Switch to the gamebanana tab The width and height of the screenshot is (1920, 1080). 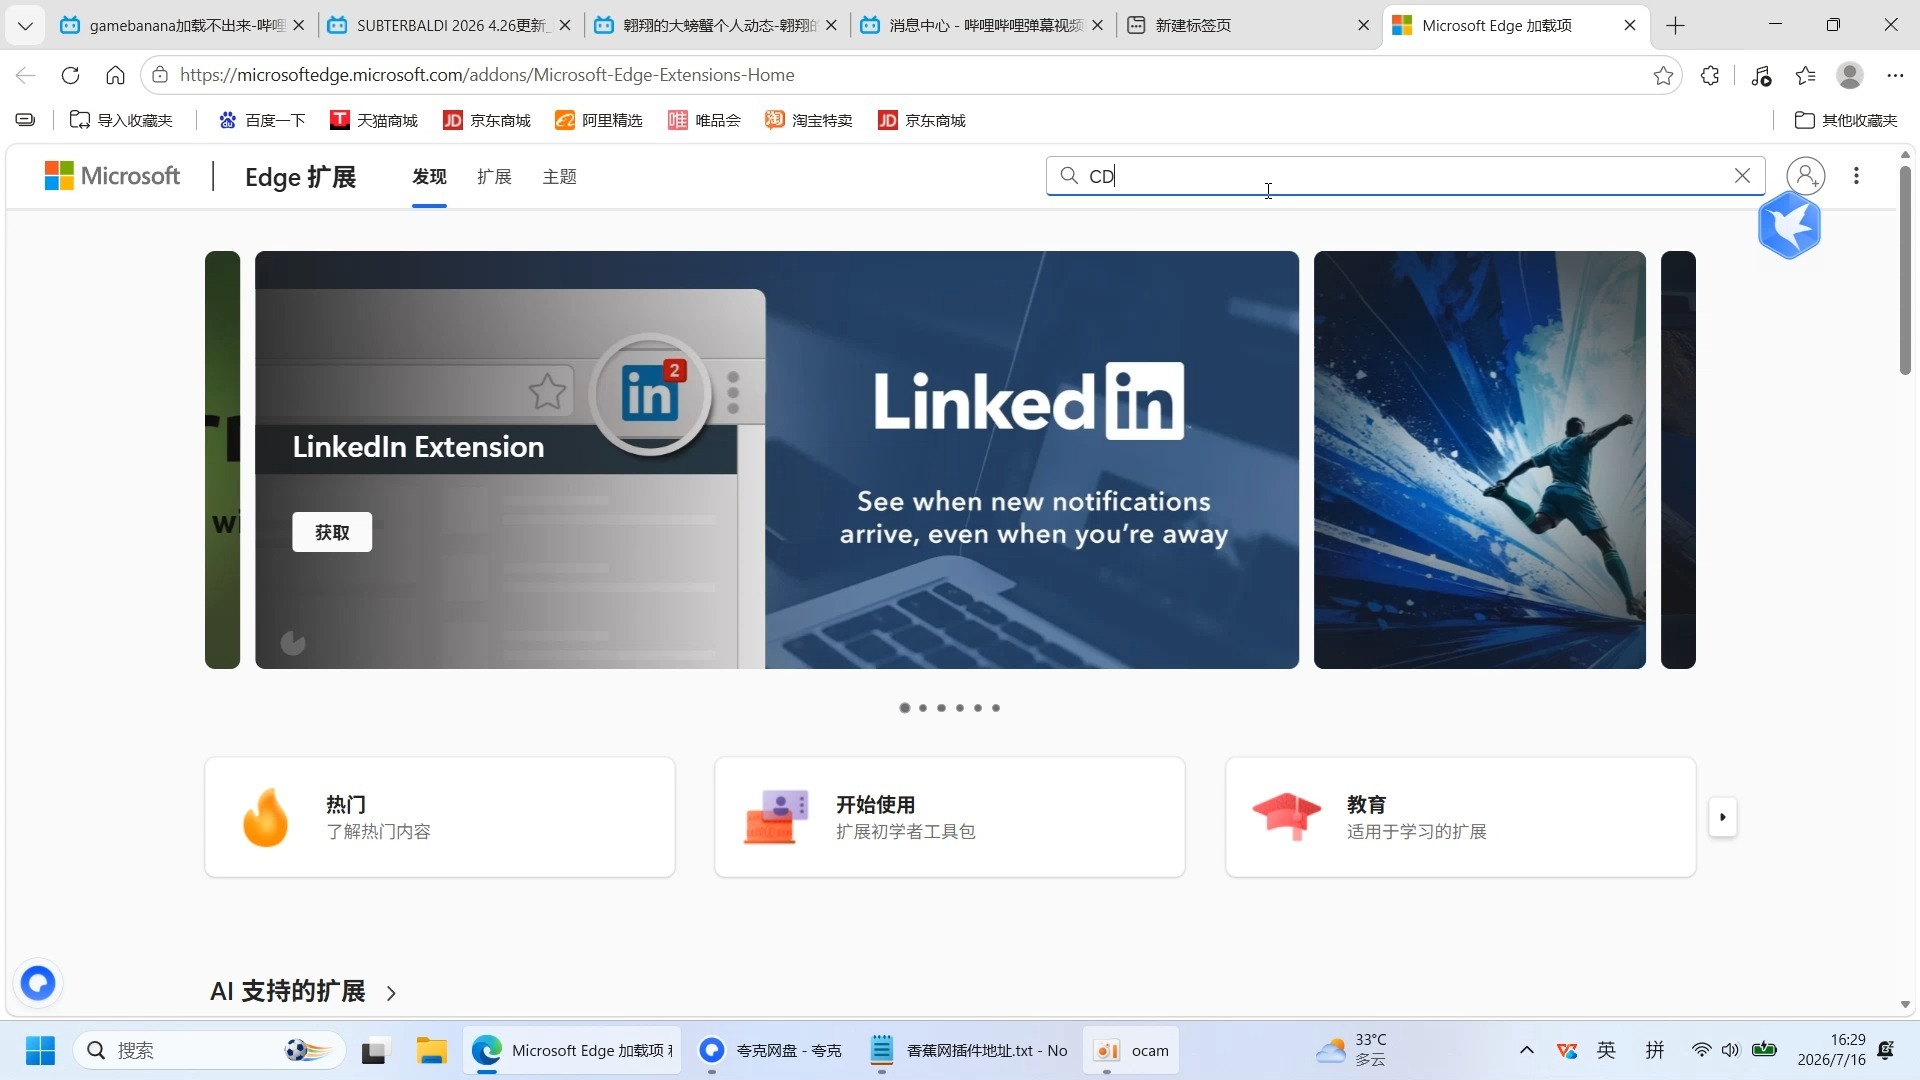185,25
